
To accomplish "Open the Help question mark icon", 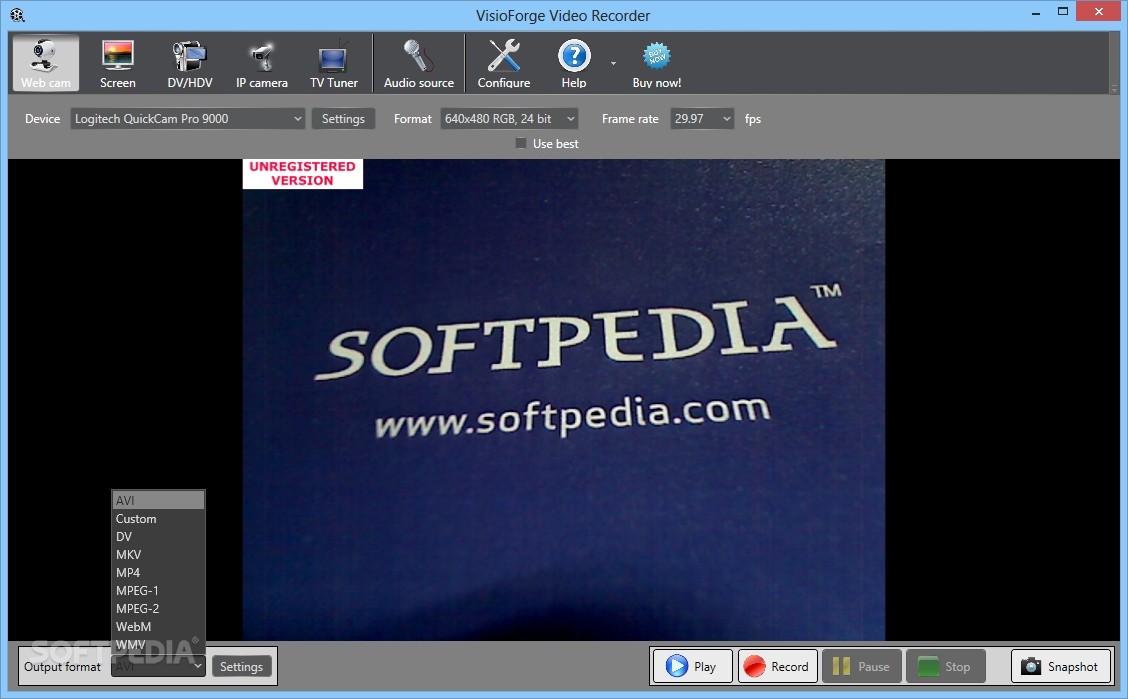I will tap(574, 56).
